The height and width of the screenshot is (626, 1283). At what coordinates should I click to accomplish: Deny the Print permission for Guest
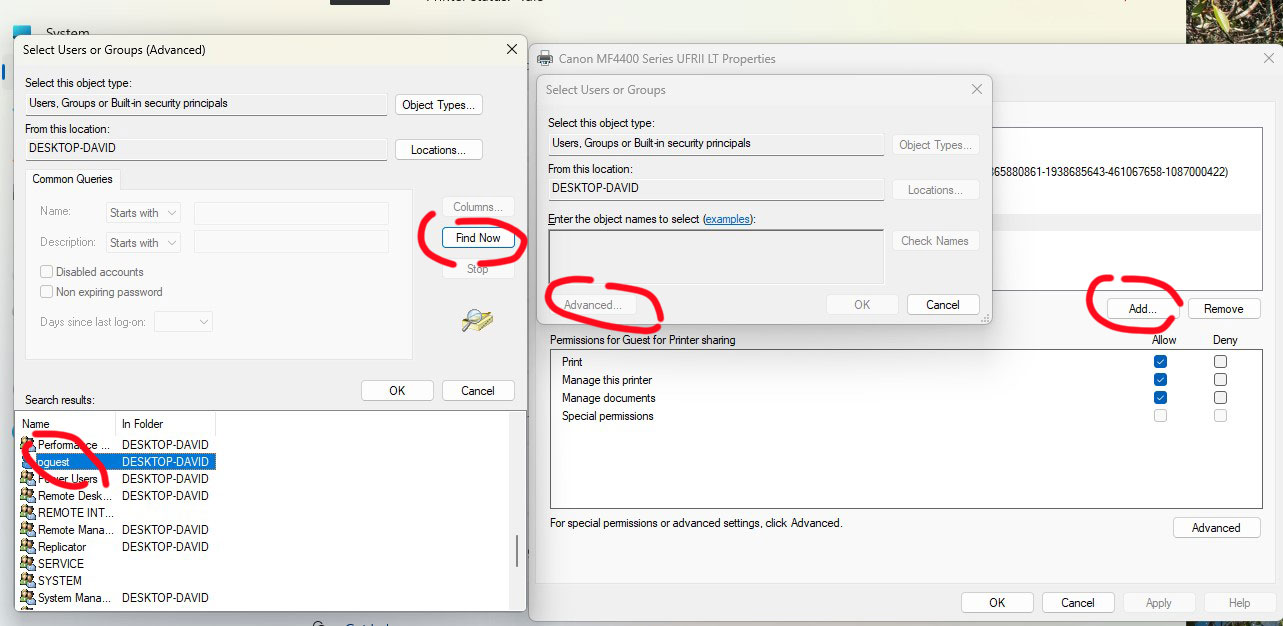coord(1220,361)
